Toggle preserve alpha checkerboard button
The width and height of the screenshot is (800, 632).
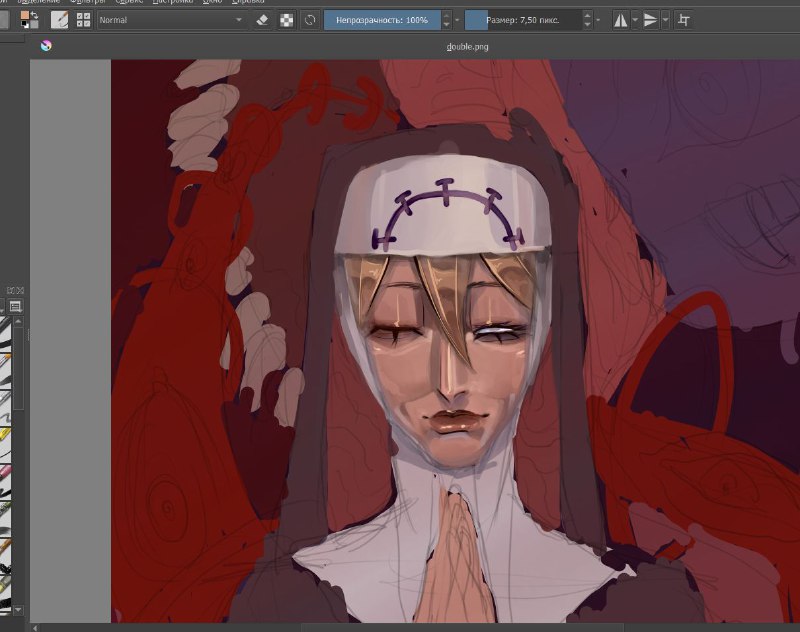coord(287,20)
